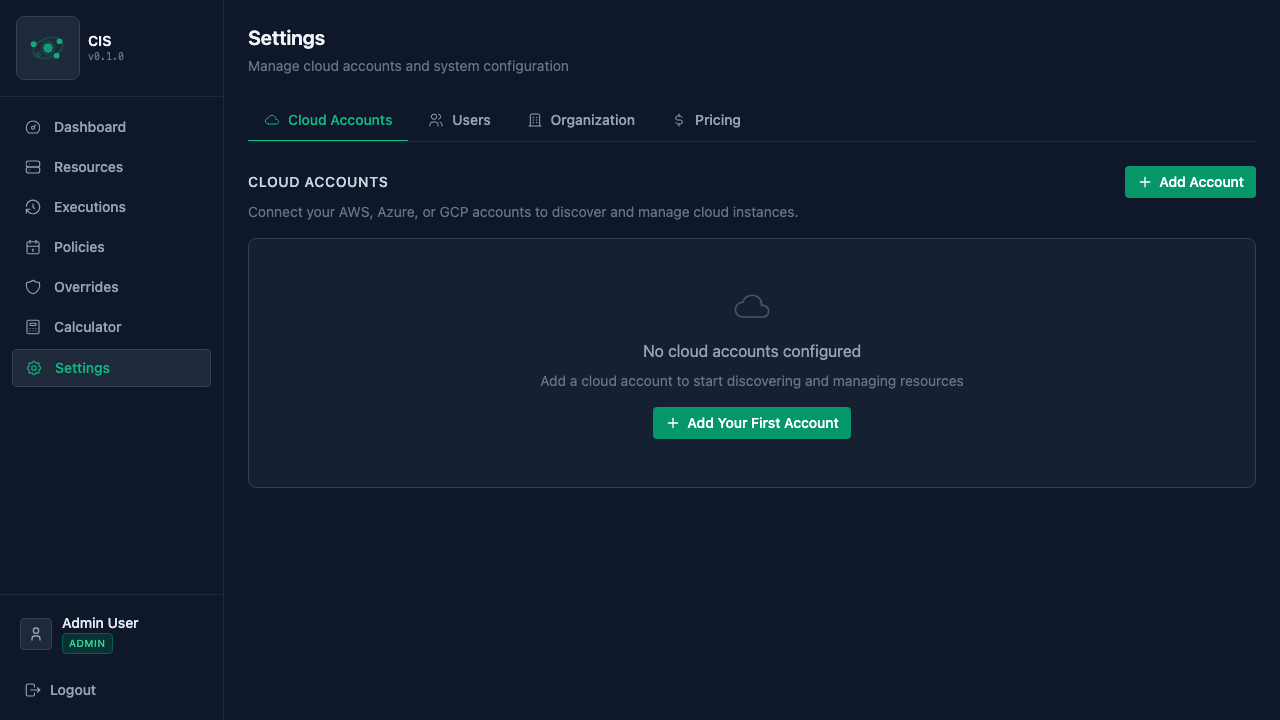
Task: Click the plus icon in Add Your First Account
Action: (x=673, y=423)
